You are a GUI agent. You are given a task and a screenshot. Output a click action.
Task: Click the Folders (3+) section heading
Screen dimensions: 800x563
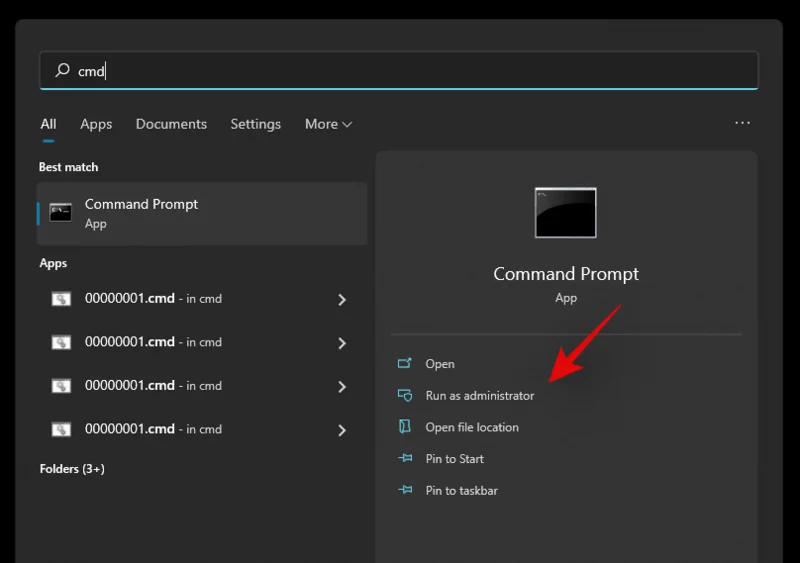(x=72, y=469)
